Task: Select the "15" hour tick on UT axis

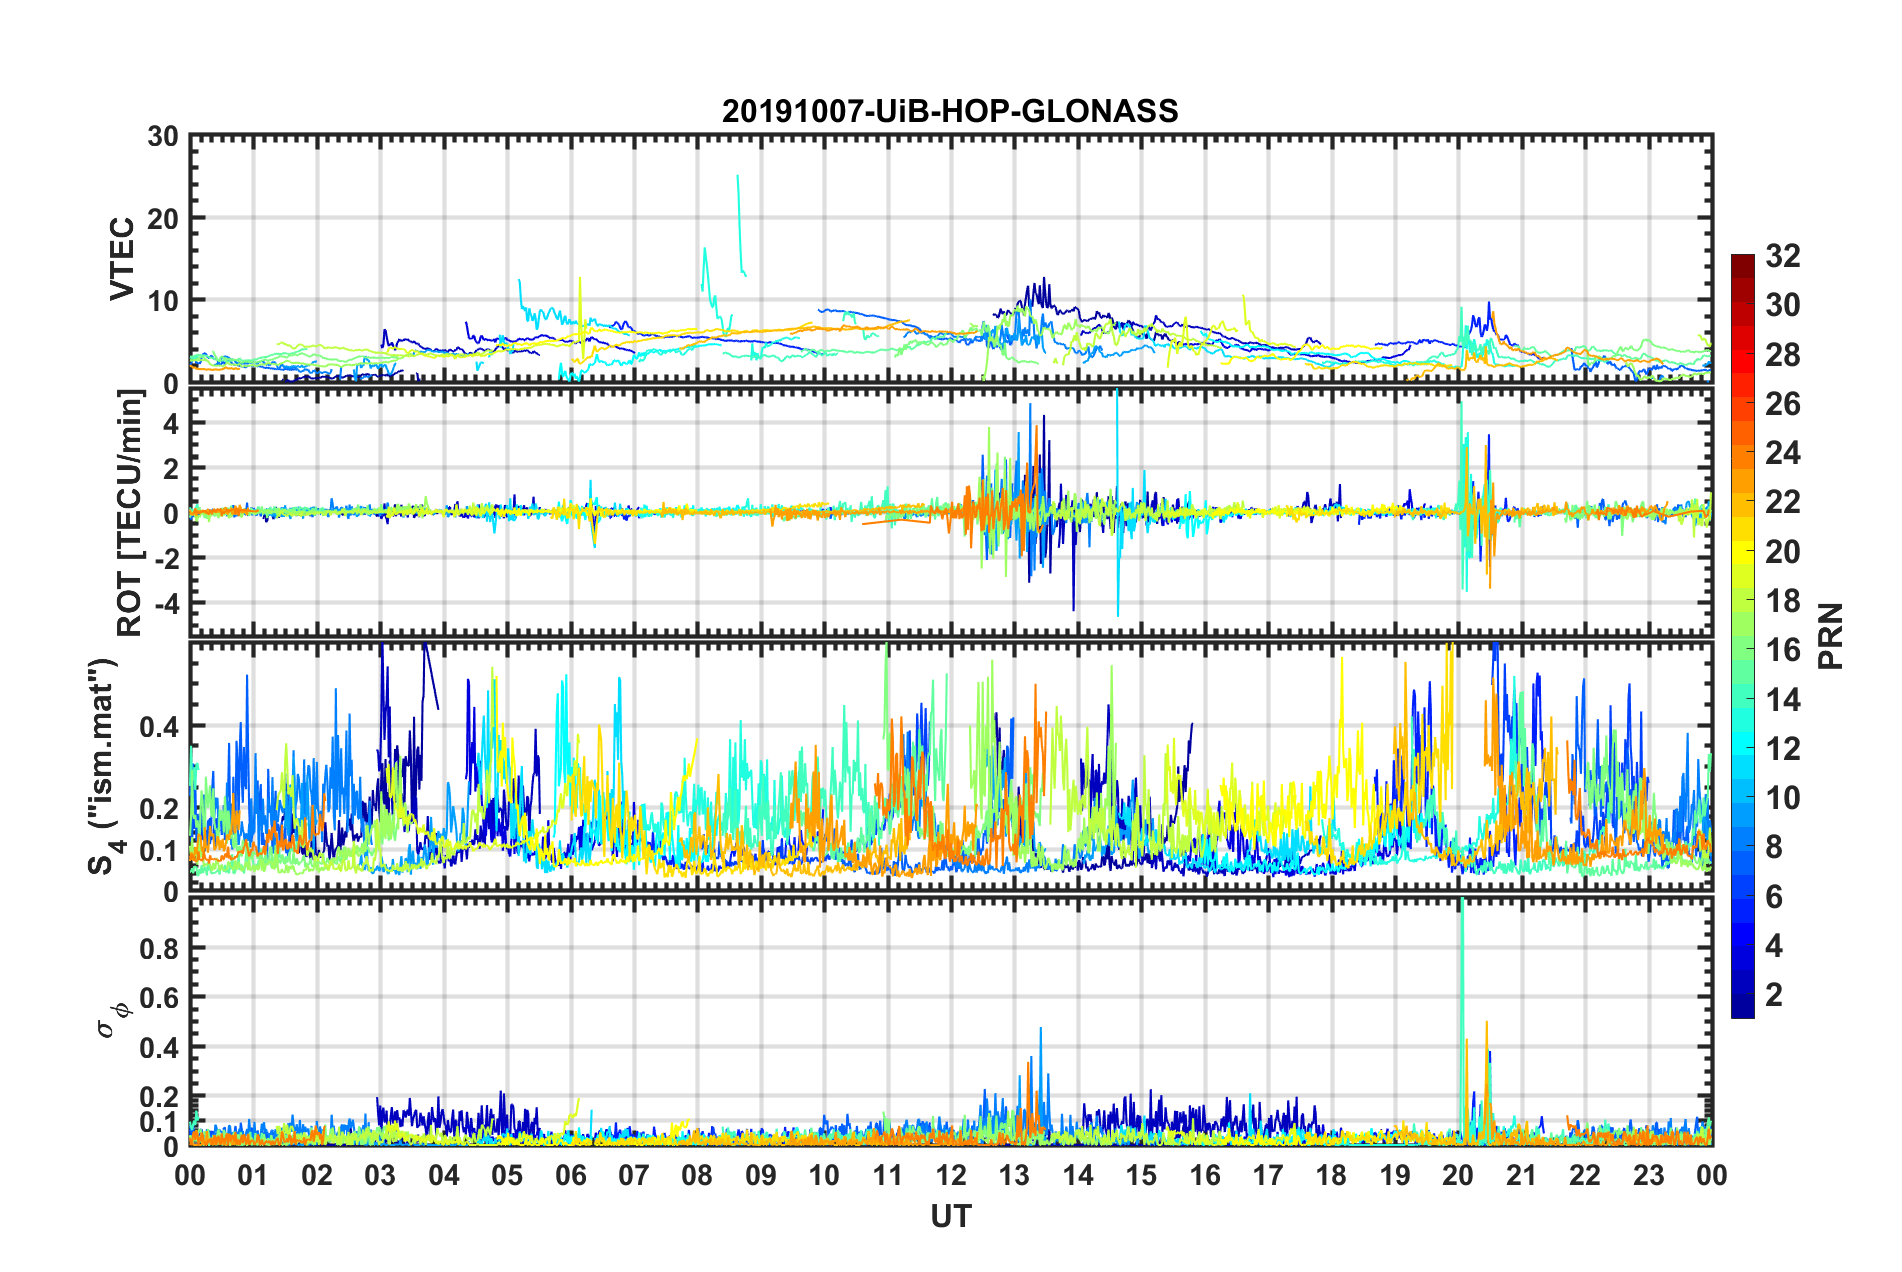Action: click(1141, 1175)
